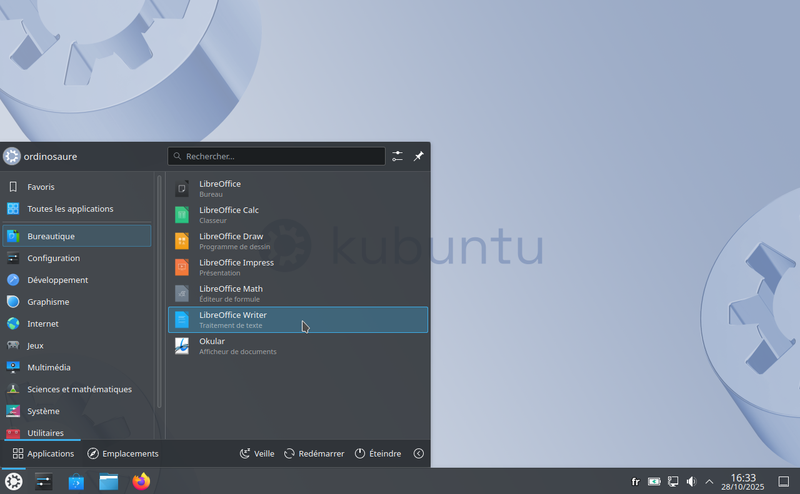Open the Utilitaires category
This screenshot has width=800, height=494.
pyautogui.click(x=77, y=433)
